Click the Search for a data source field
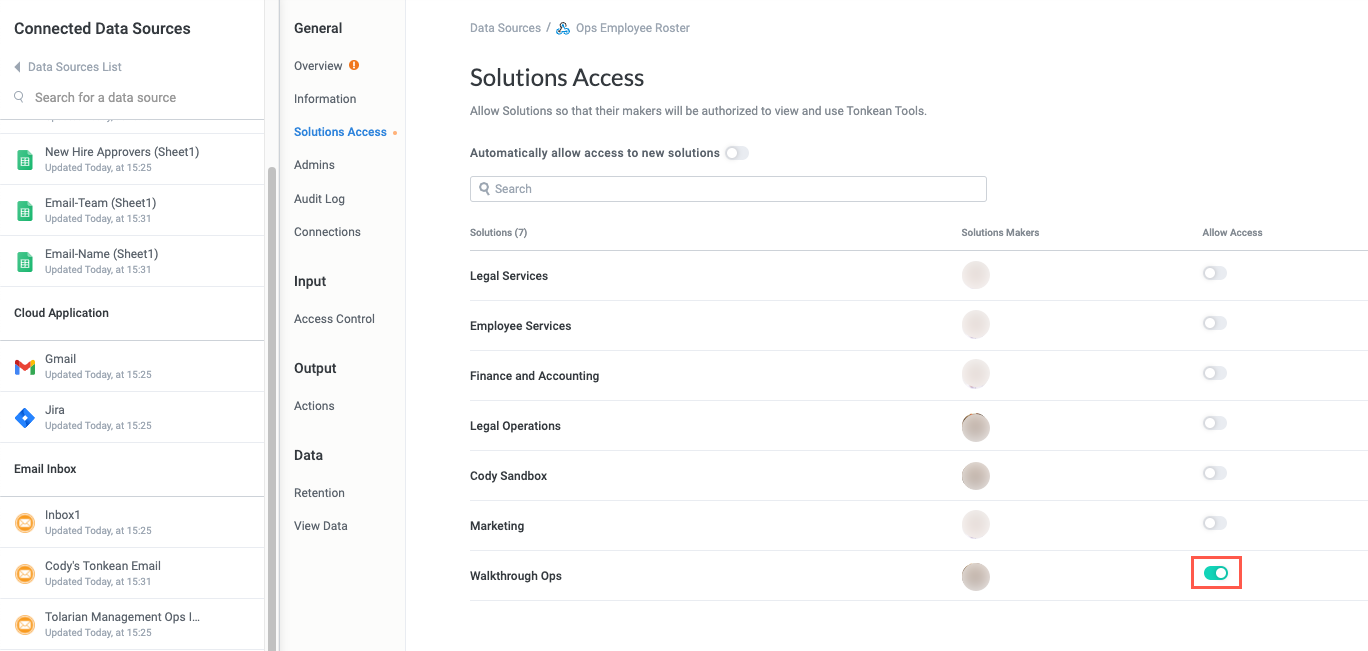Screen dimensions: 1368x651 tap(105, 97)
